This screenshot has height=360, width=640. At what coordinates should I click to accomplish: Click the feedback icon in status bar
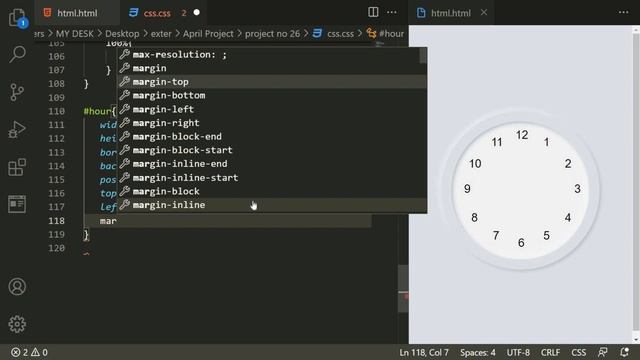[602, 352]
